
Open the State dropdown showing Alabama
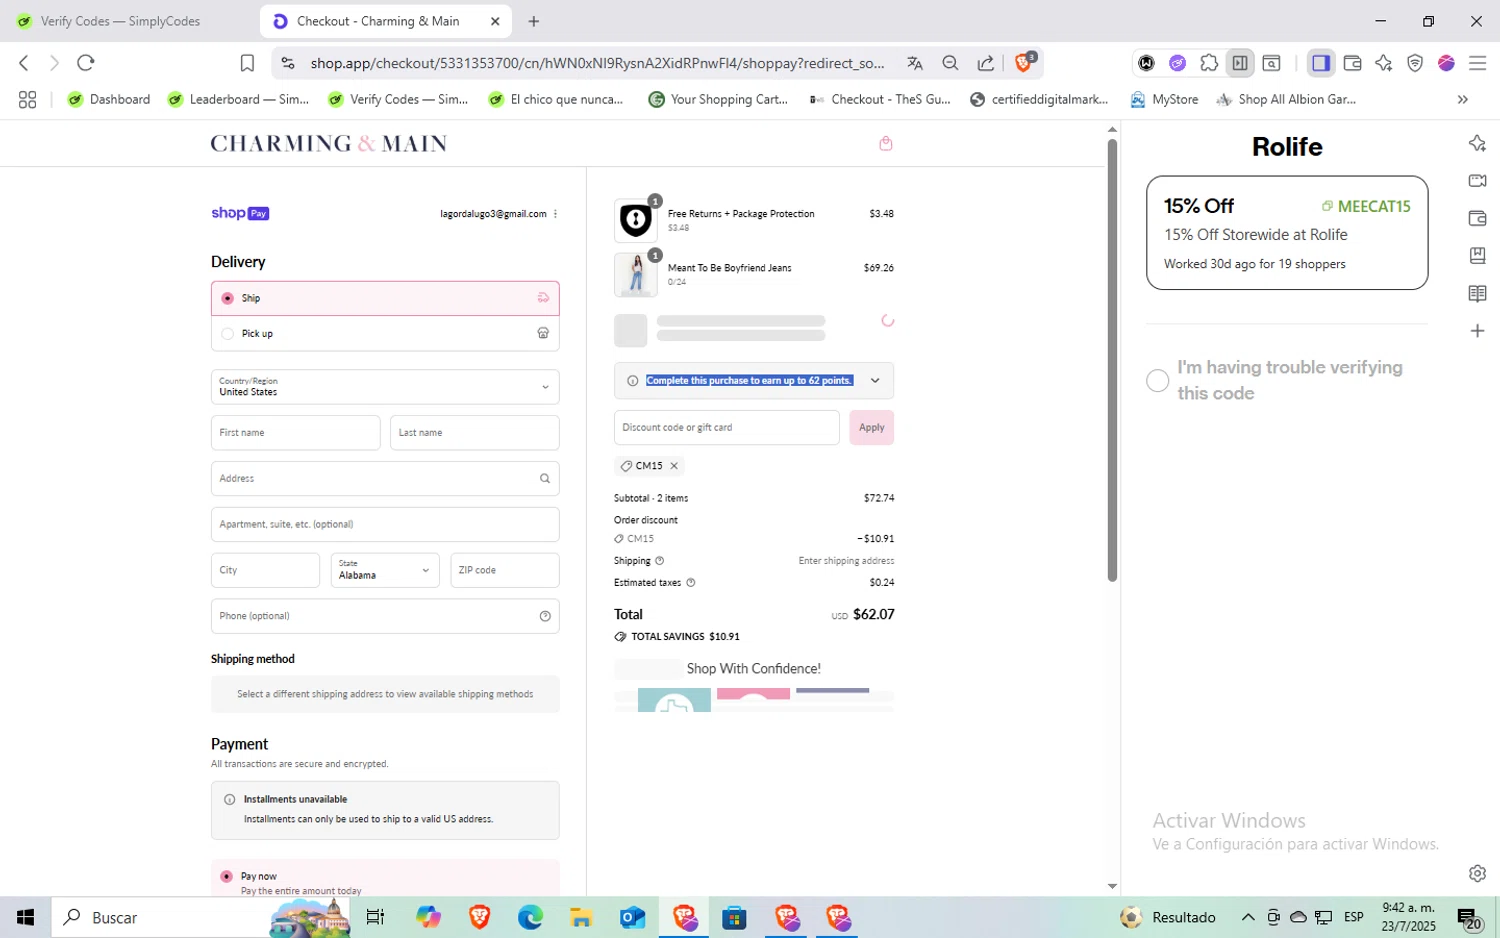tap(385, 570)
